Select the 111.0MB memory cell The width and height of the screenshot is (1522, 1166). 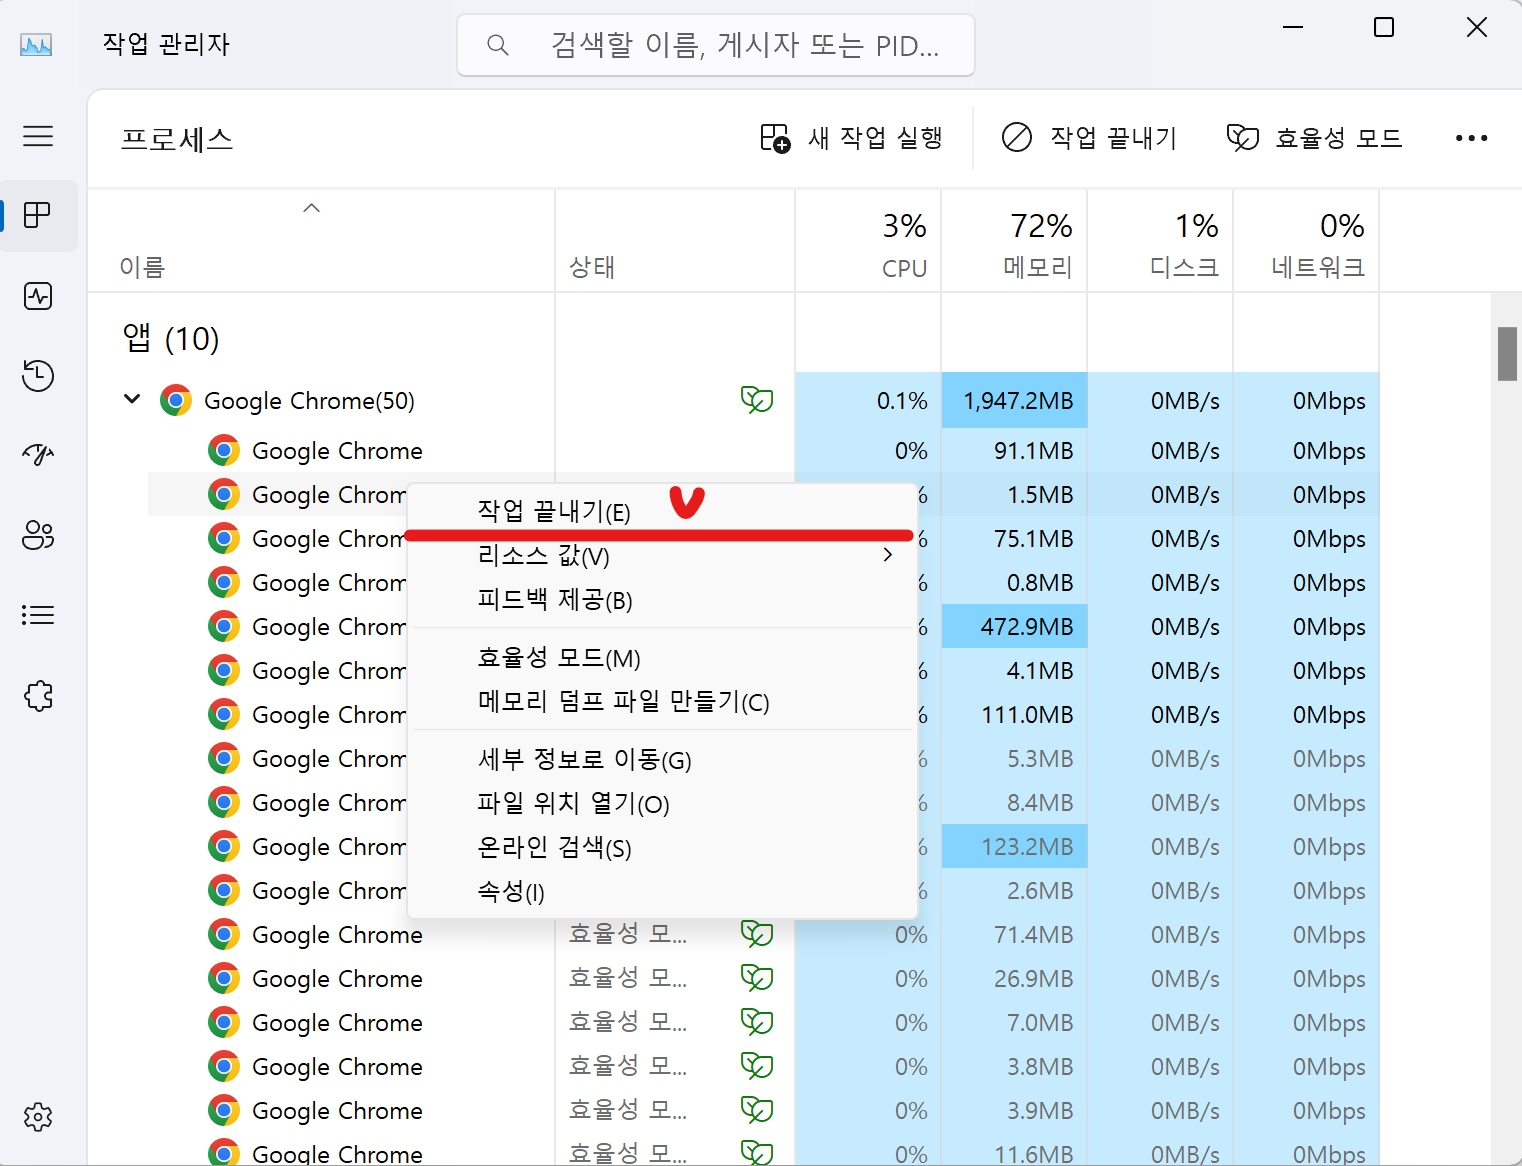coord(1014,715)
